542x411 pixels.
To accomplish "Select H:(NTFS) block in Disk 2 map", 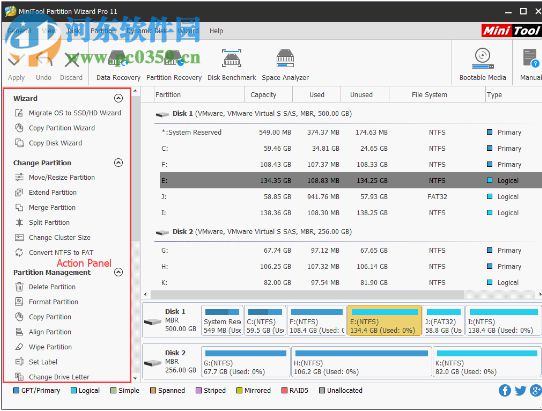I will coord(362,362).
